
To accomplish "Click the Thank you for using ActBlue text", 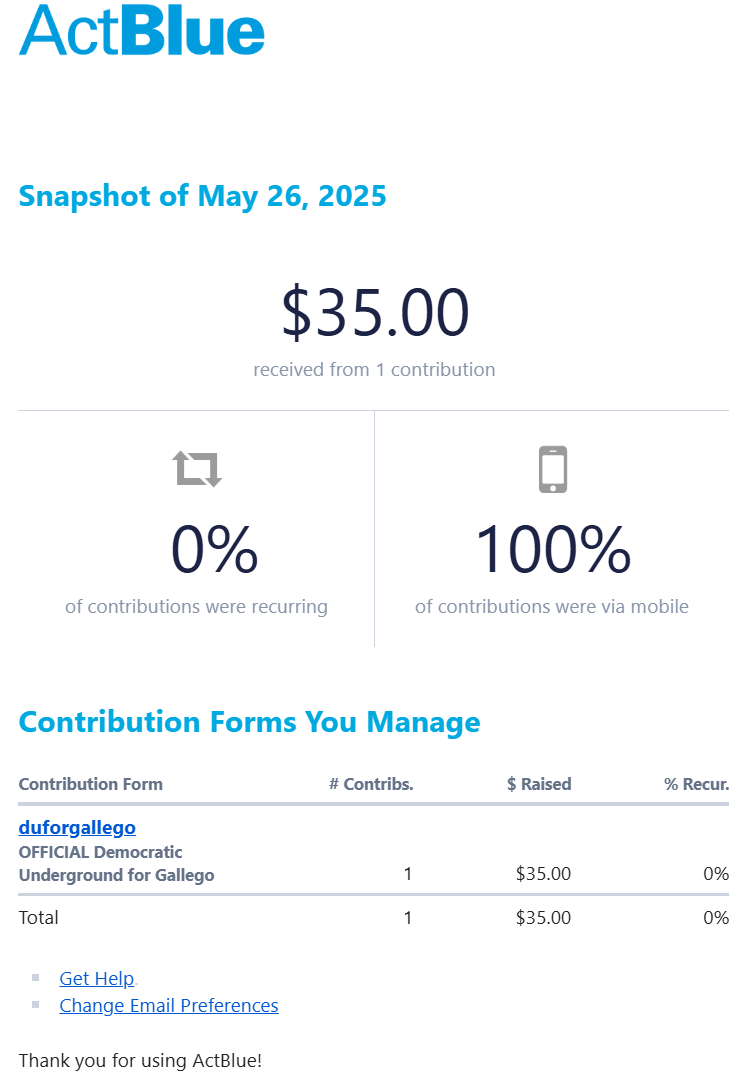I will [x=140, y=1059].
